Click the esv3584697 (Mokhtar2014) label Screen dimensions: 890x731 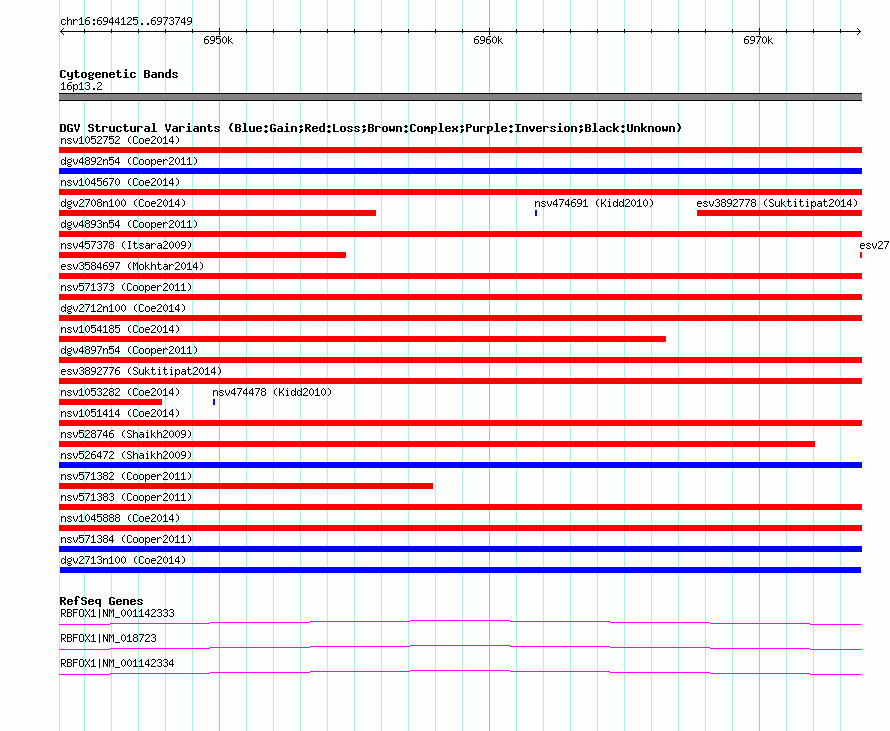pyautogui.click(x=132, y=266)
